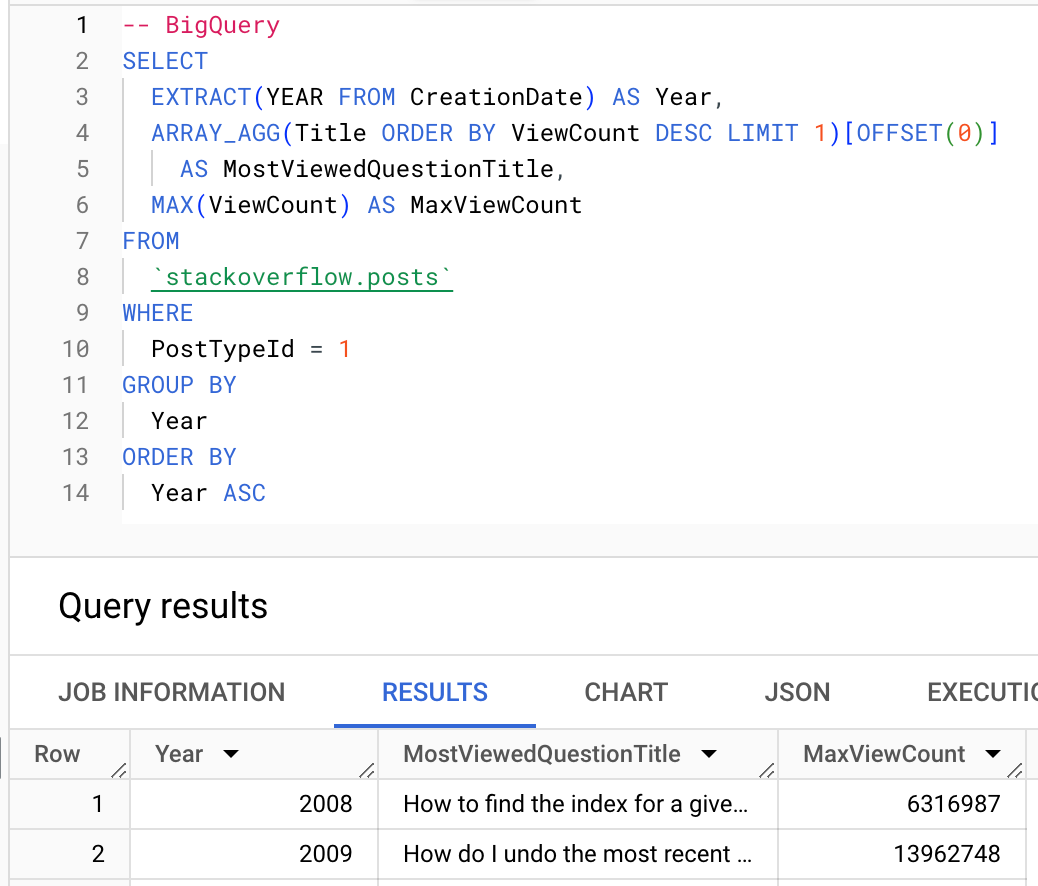Click the resize handle of the Row column
This screenshot has height=886, width=1038.
coord(119,769)
